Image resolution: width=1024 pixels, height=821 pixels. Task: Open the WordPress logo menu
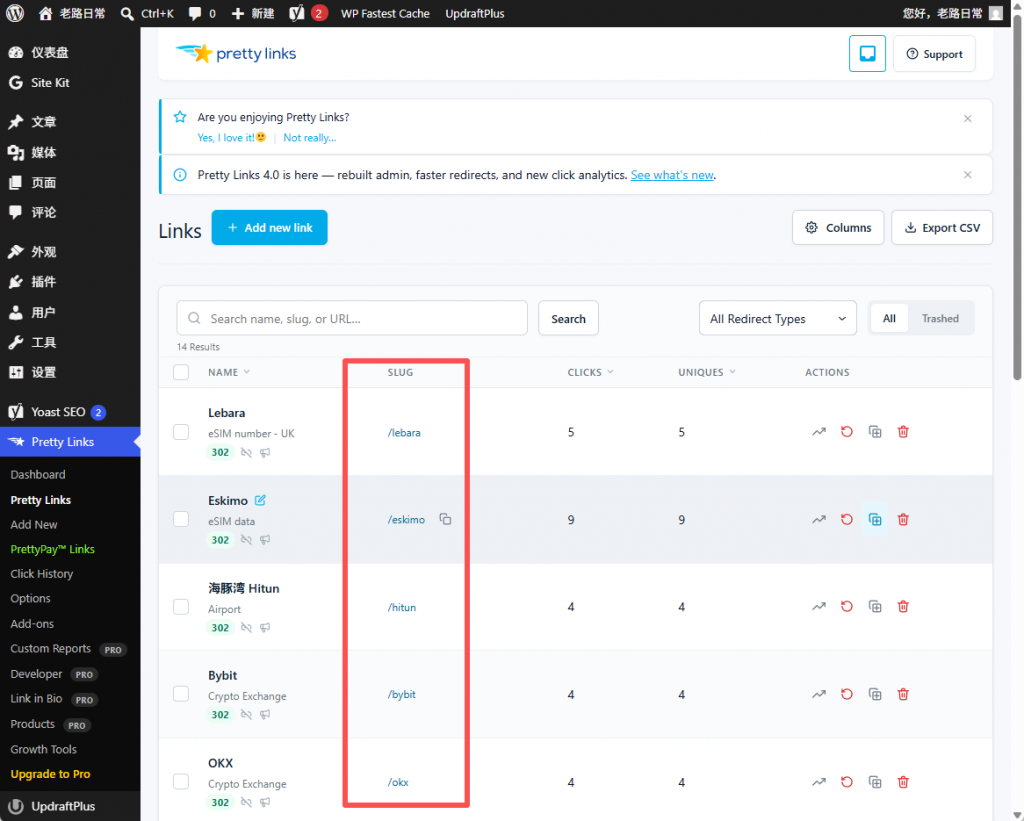pyautogui.click(x=15, y=13)
